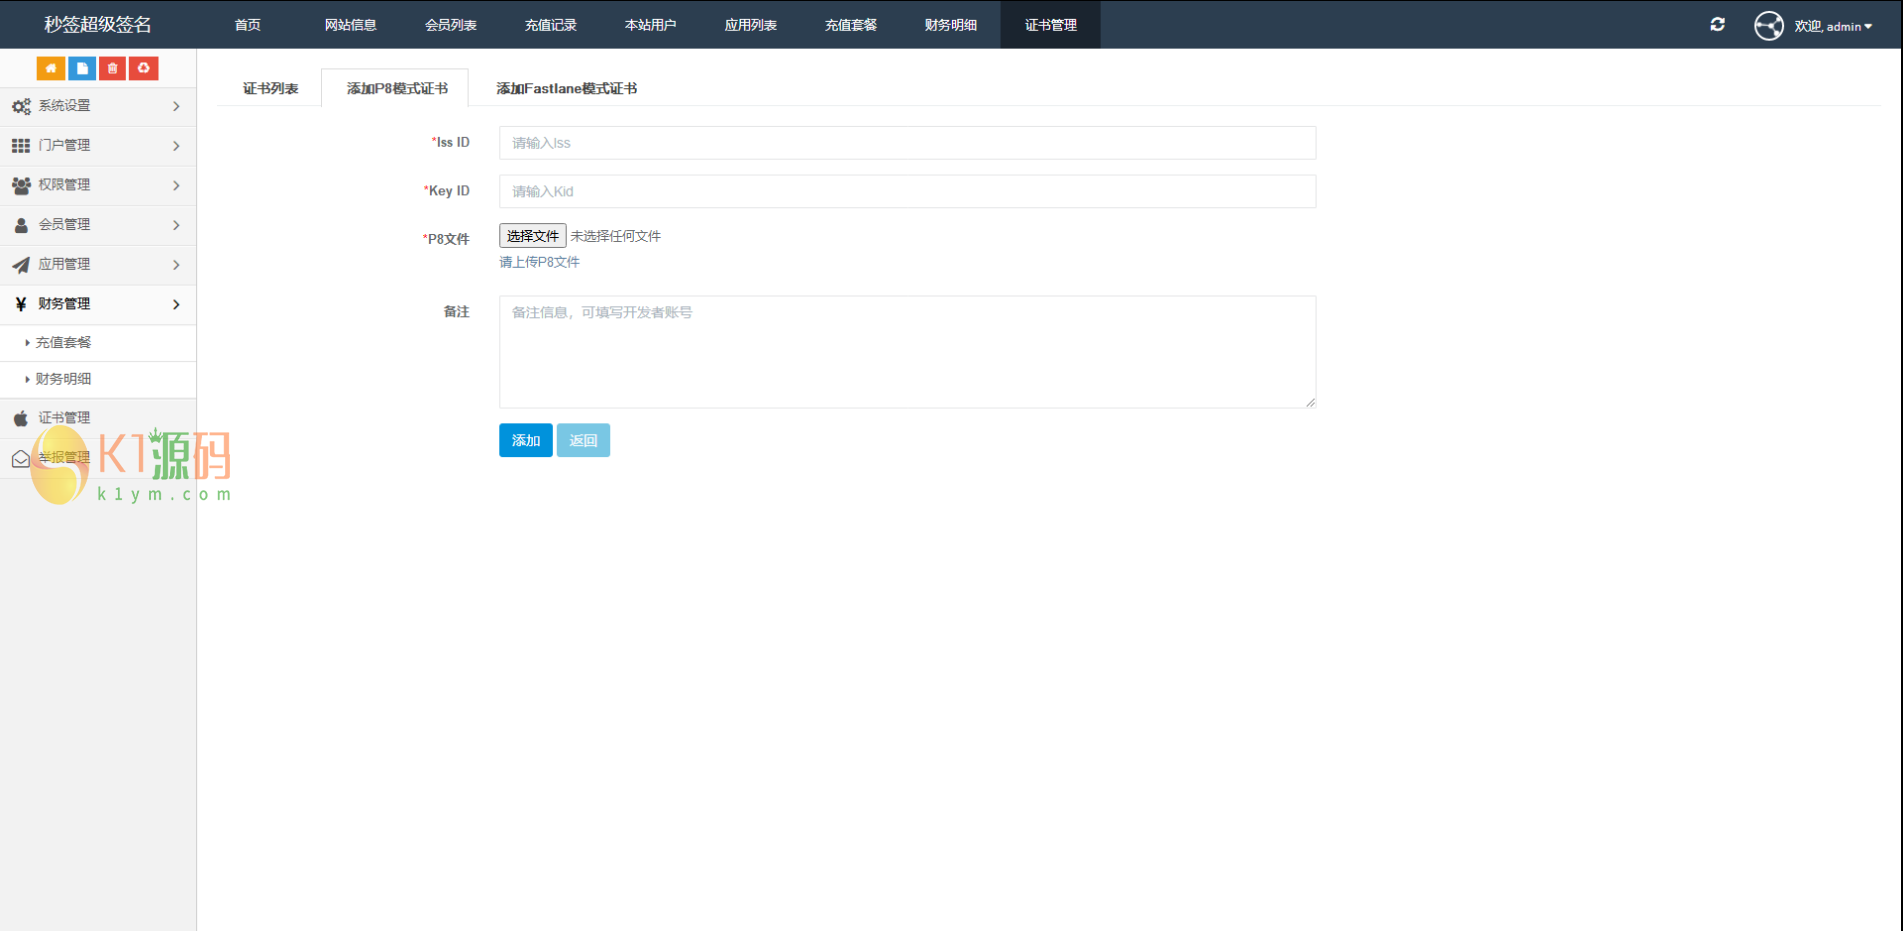The height and width of the screenshot is (931, 1903).
Task: Click the group icon beside 权限管理
Action: pyautogui.click(x=21, y=185)
